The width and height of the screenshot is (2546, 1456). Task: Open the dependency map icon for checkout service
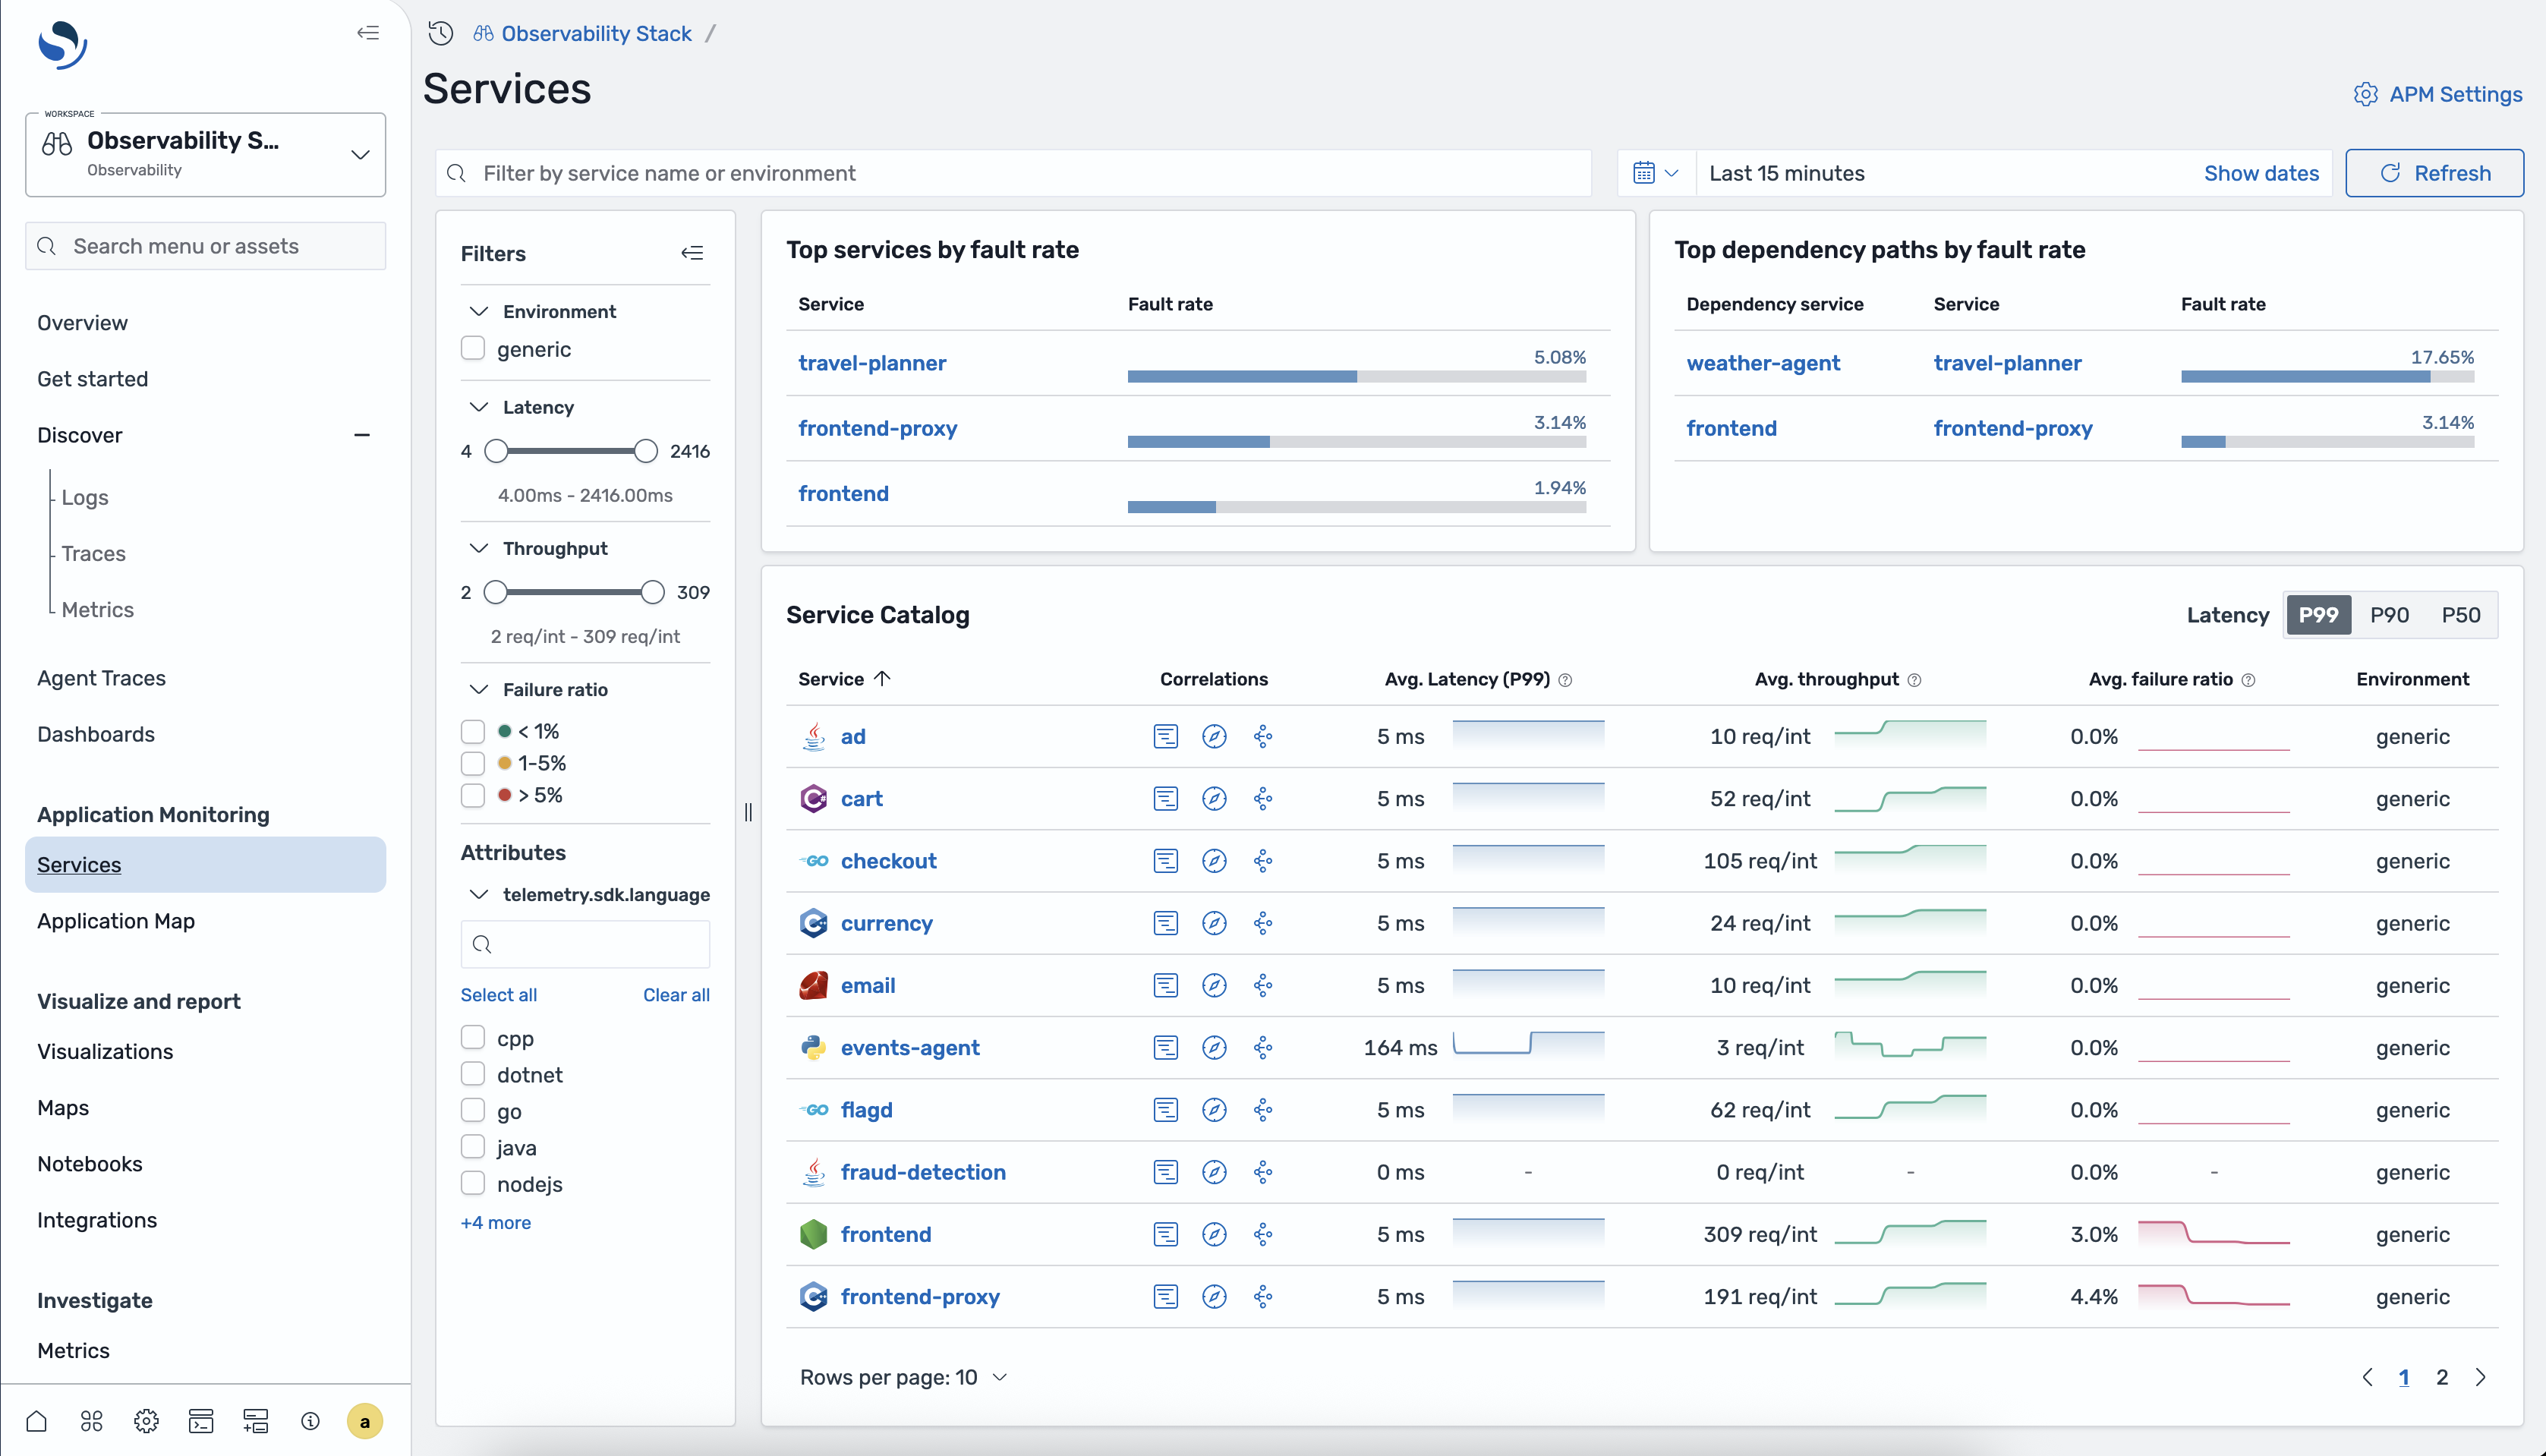[x=1263, y=860]
